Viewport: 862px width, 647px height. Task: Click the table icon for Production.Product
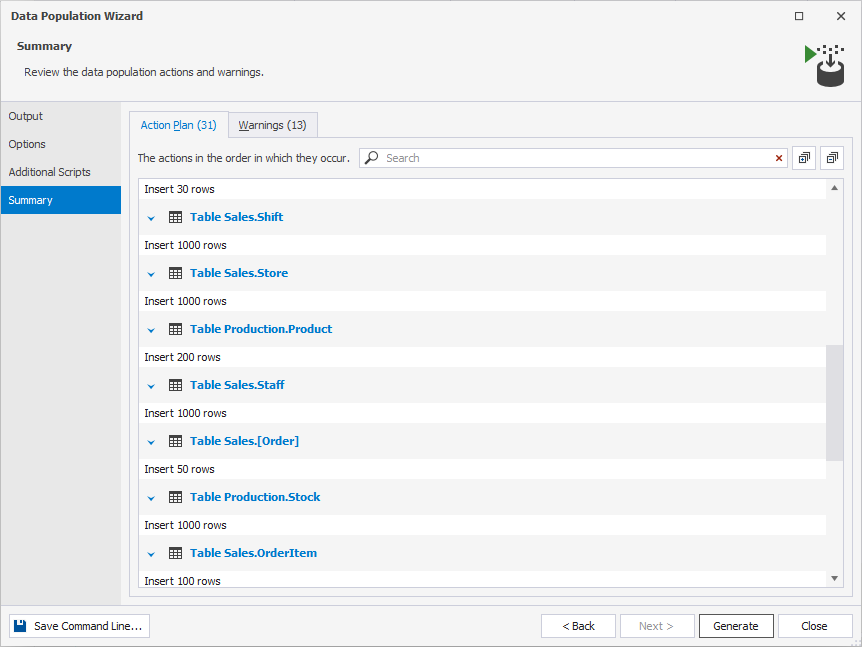click(x=175, y=329)
